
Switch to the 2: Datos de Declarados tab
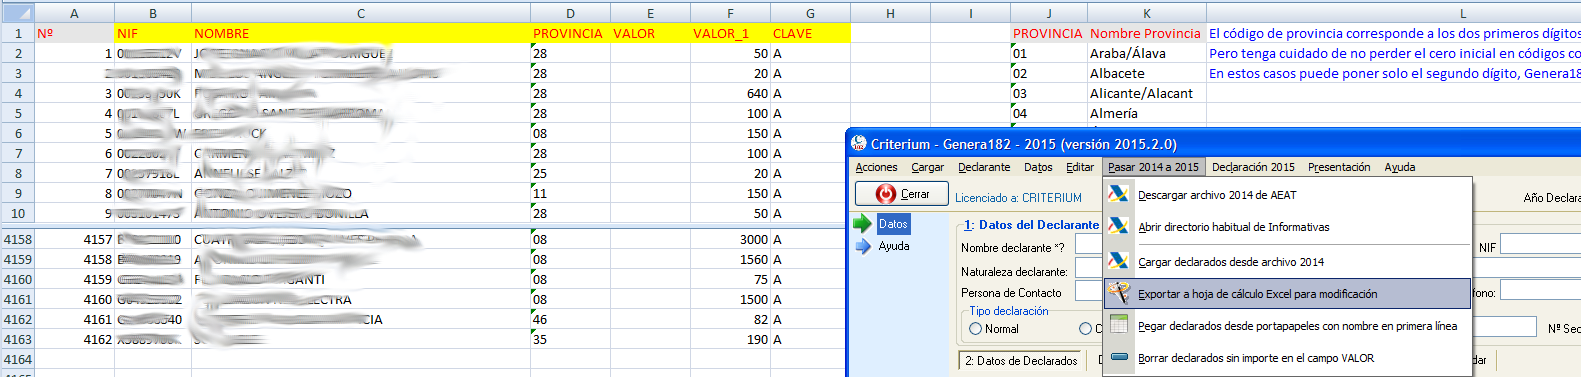[1021, 360]
